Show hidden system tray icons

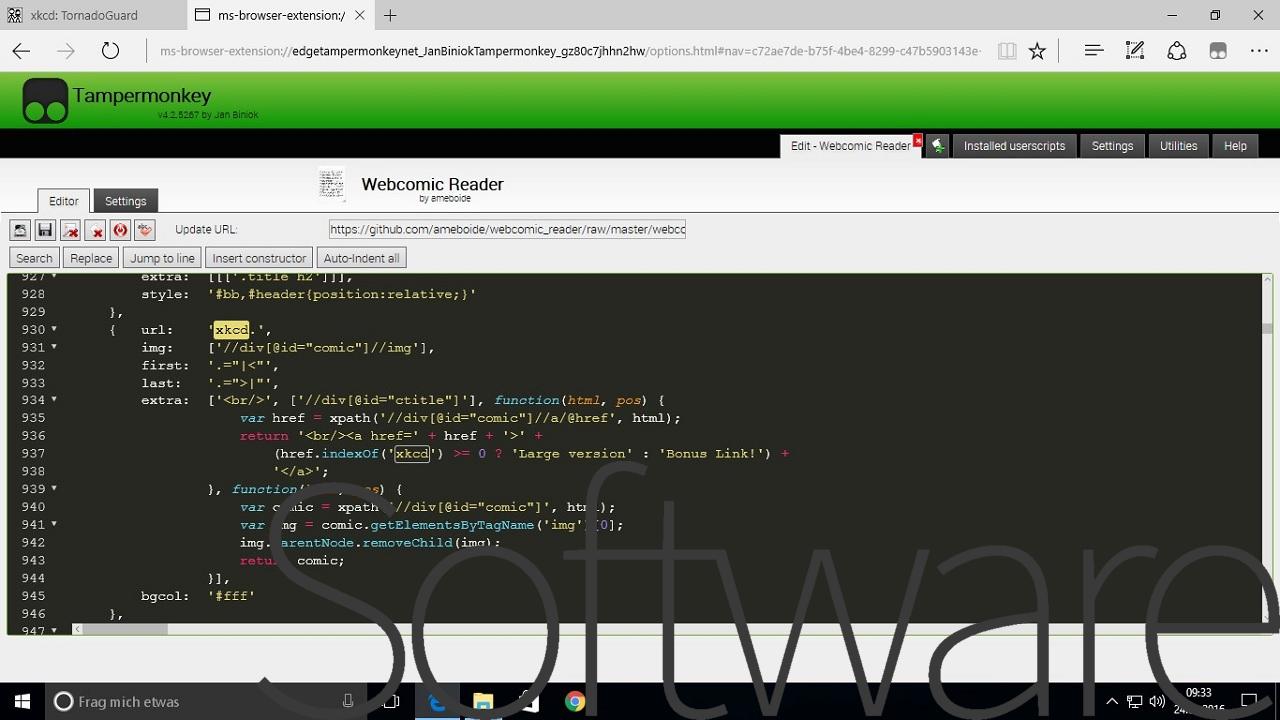click(1112, 701)
